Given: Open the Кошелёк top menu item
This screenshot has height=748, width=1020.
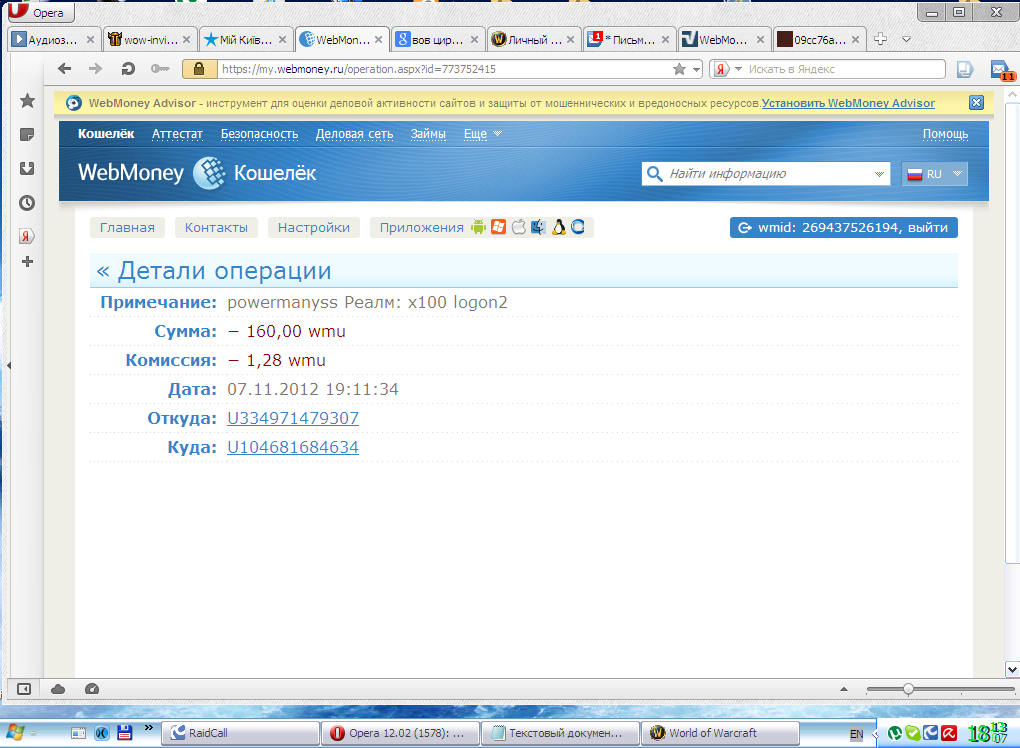Looking at the screenshot, I should click(x=106, y=134).
